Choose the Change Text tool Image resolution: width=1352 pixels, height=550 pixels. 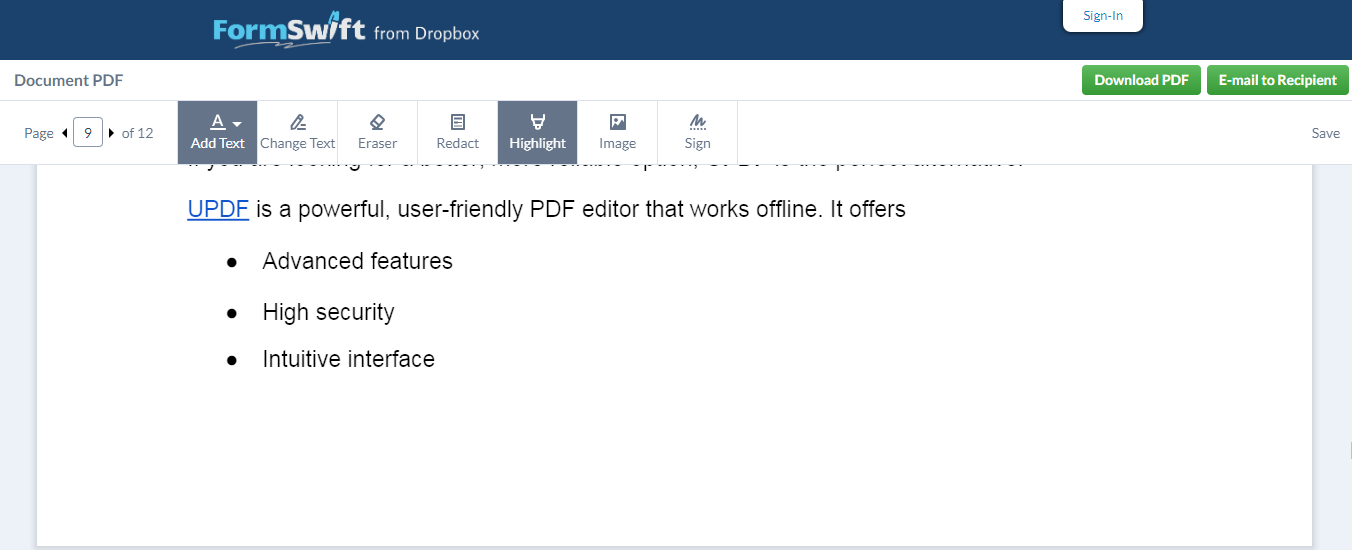297,132
